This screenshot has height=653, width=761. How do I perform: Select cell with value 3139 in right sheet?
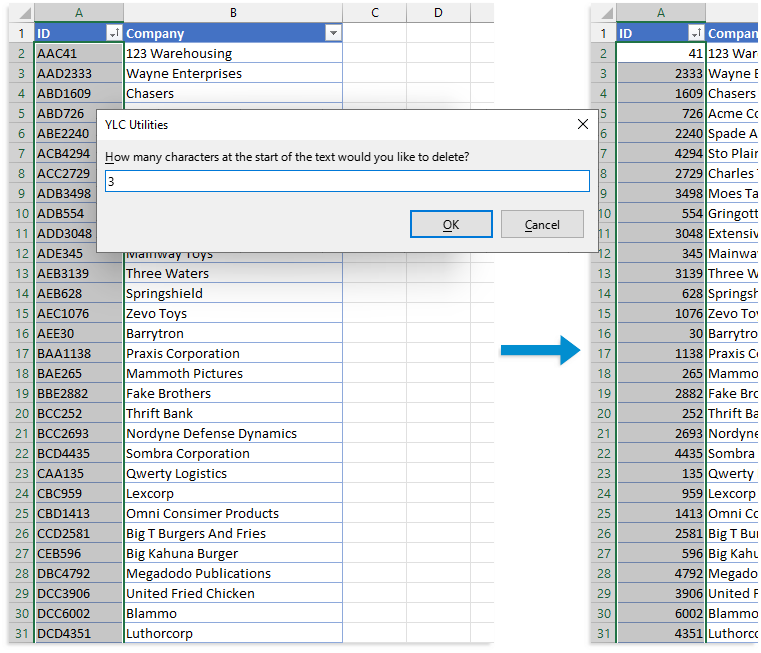[661, 273]
